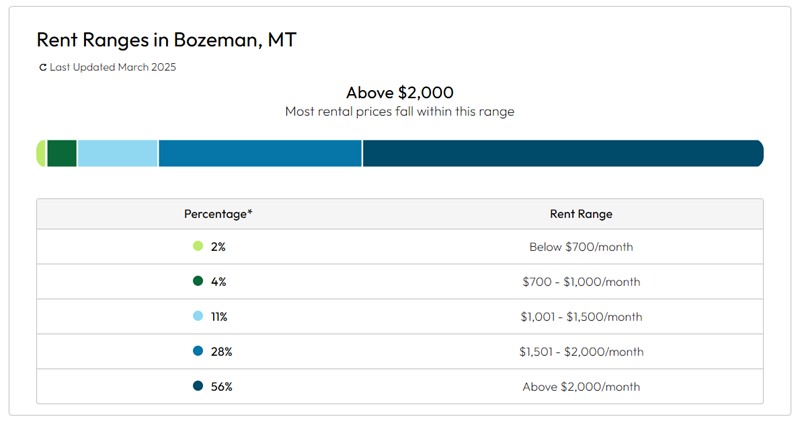Click the refresh icon beside Last Updated

click(x=42, y=68)
